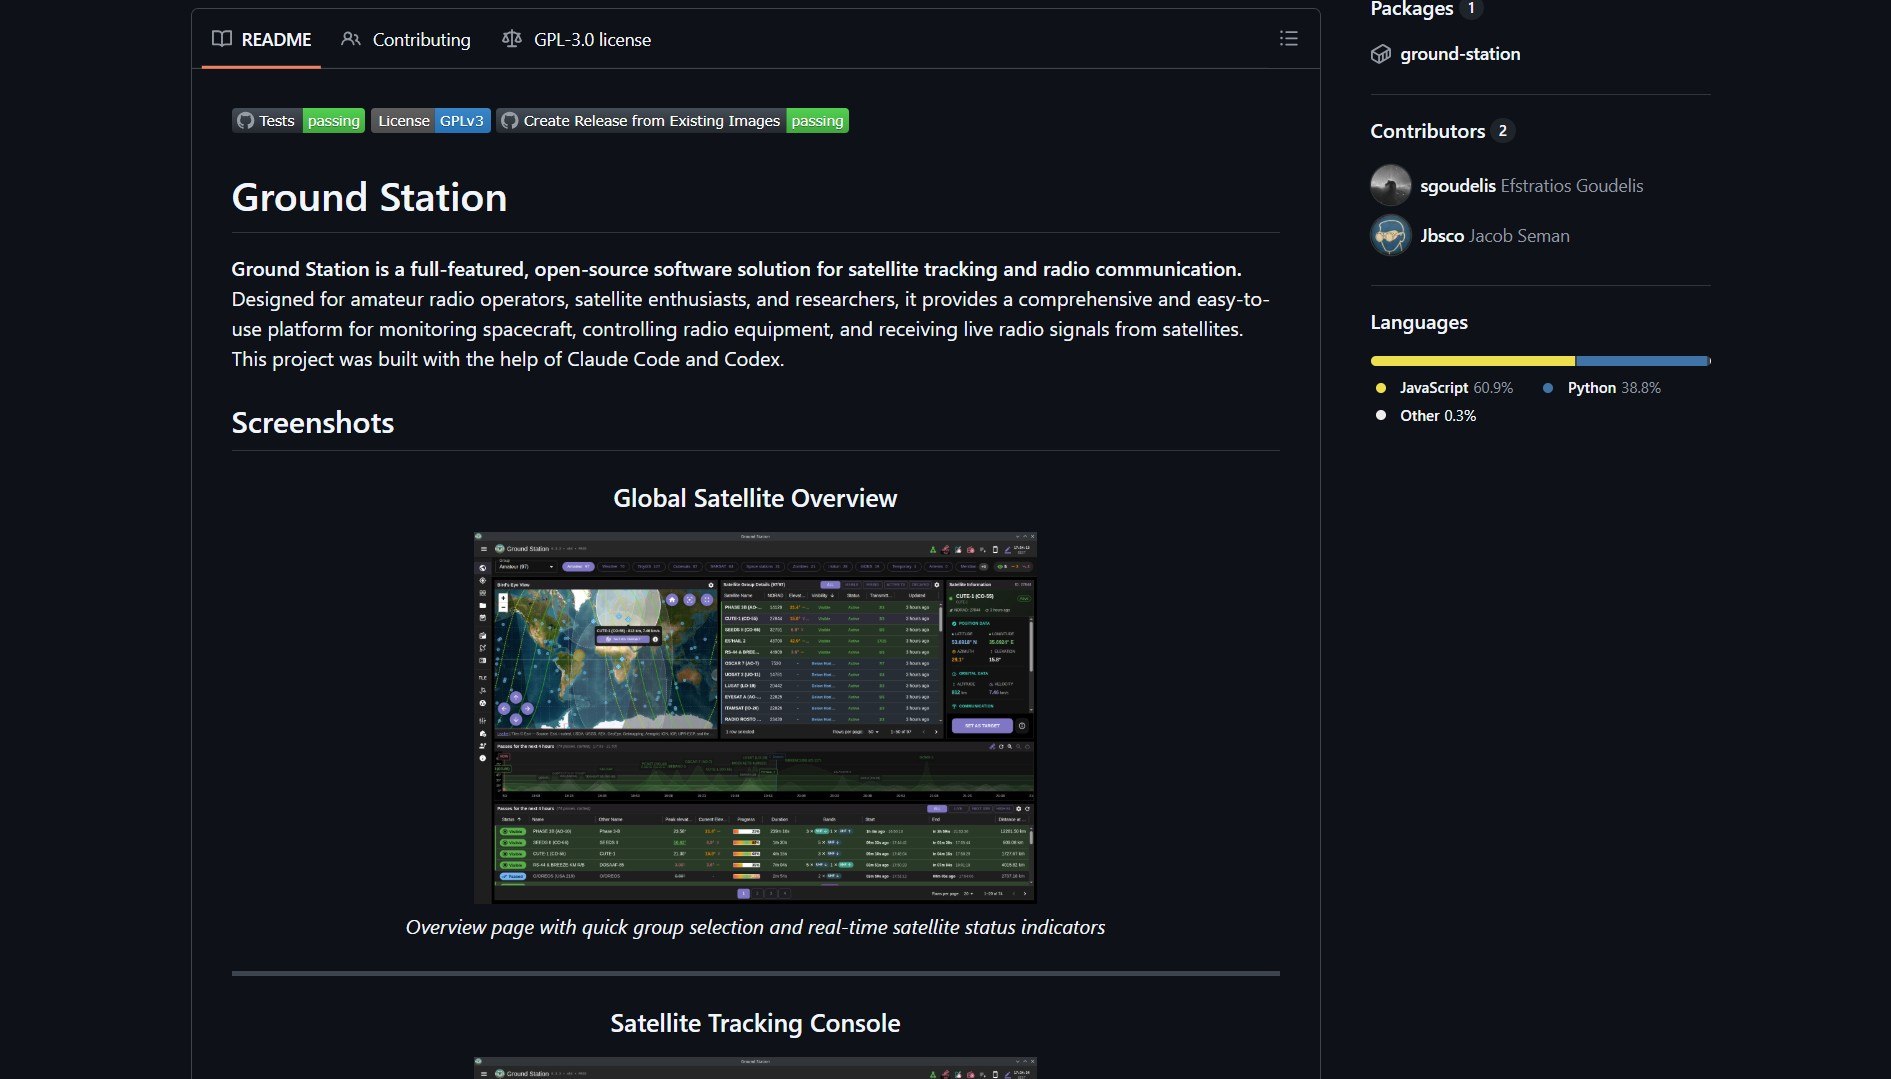This screenshot has width=1891, height=1079.
Task: Click the yellow JavaScript language dot
Action: (x=1380, y=388)
